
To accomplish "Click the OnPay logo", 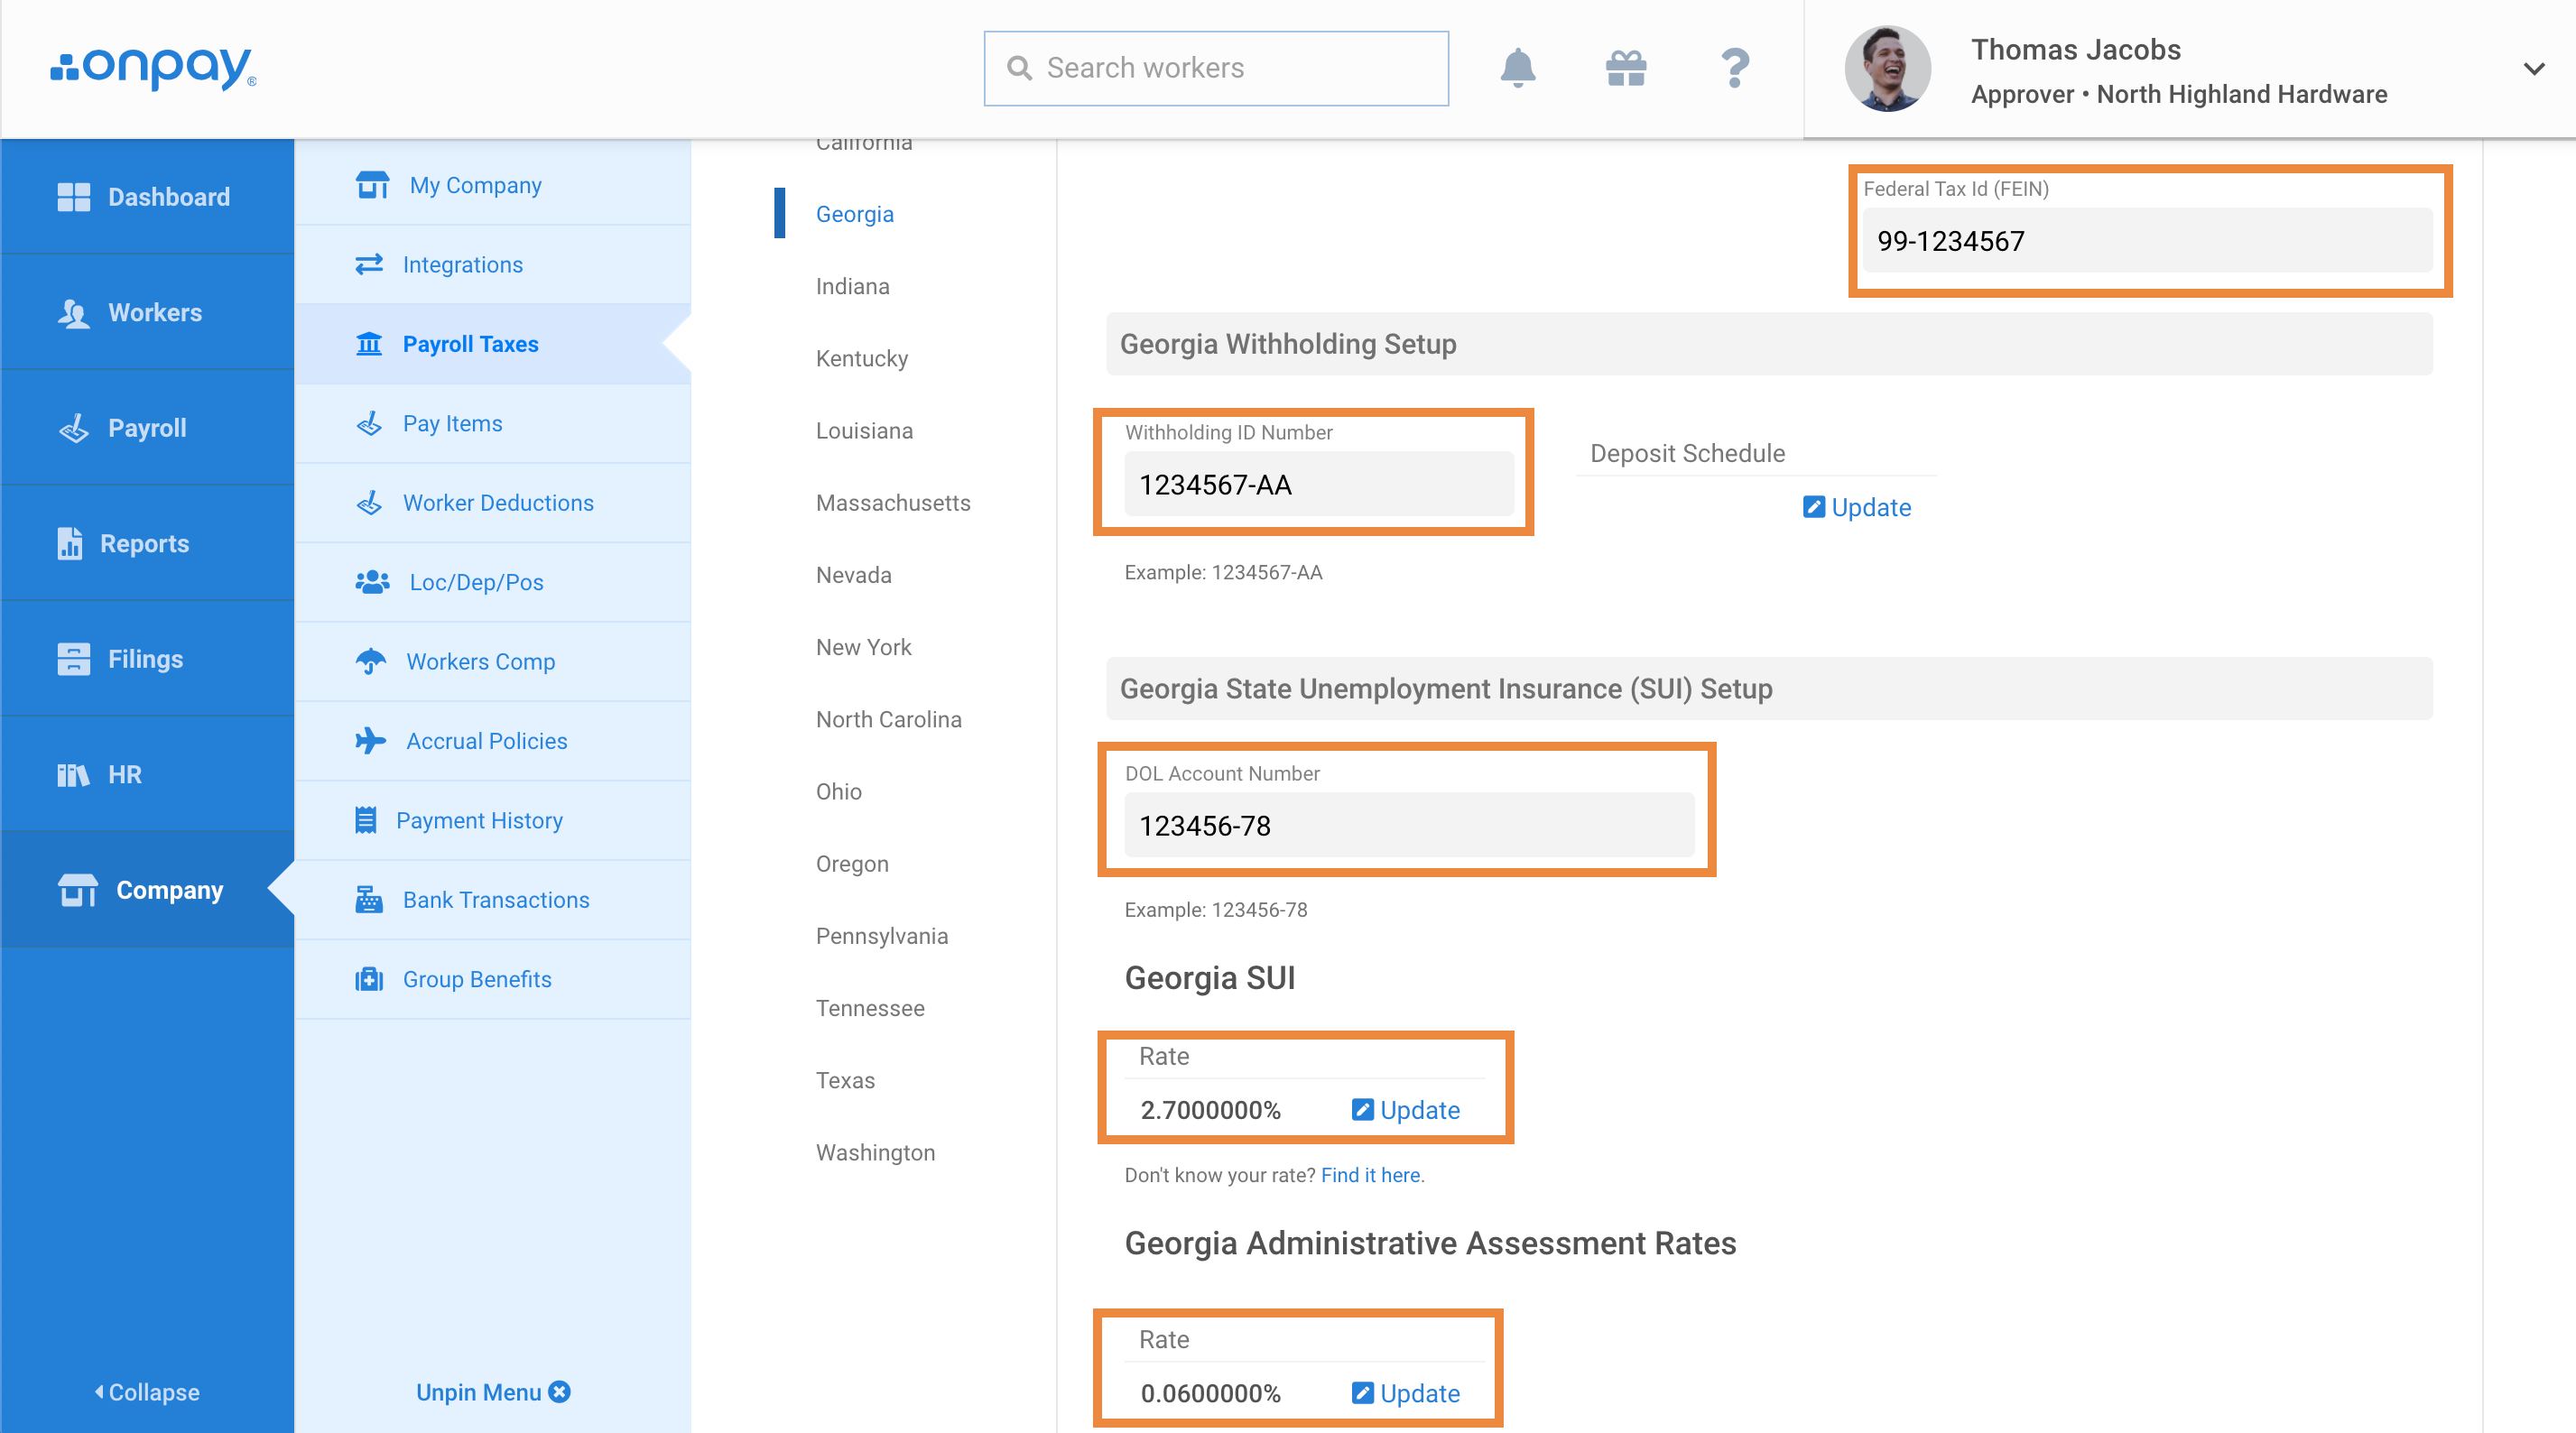I will click(153, 68).
